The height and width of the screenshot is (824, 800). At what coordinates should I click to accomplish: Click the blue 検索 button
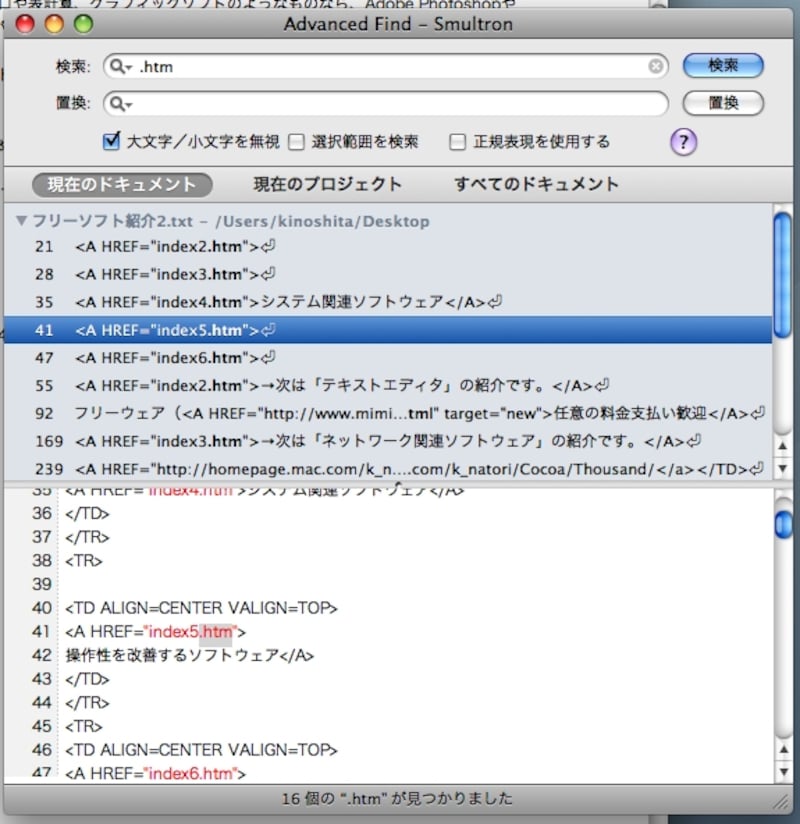(723, 66)
